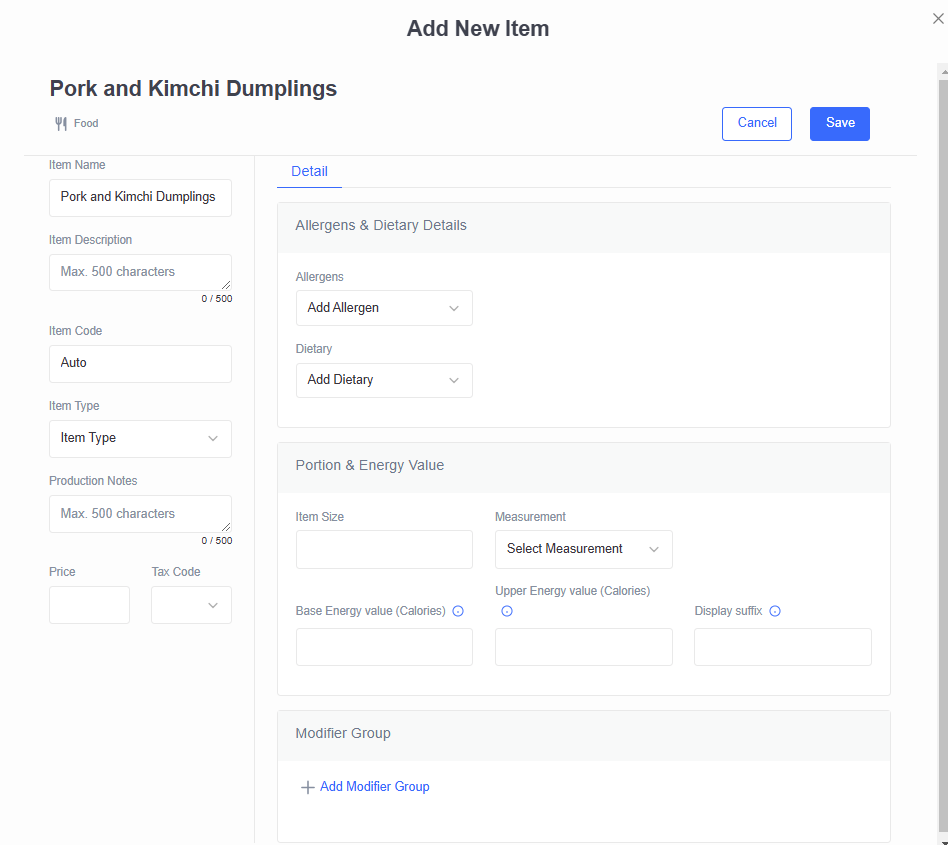Click the Add New Item title text
The width and height of the screenshot is (948, 845).
478,28
